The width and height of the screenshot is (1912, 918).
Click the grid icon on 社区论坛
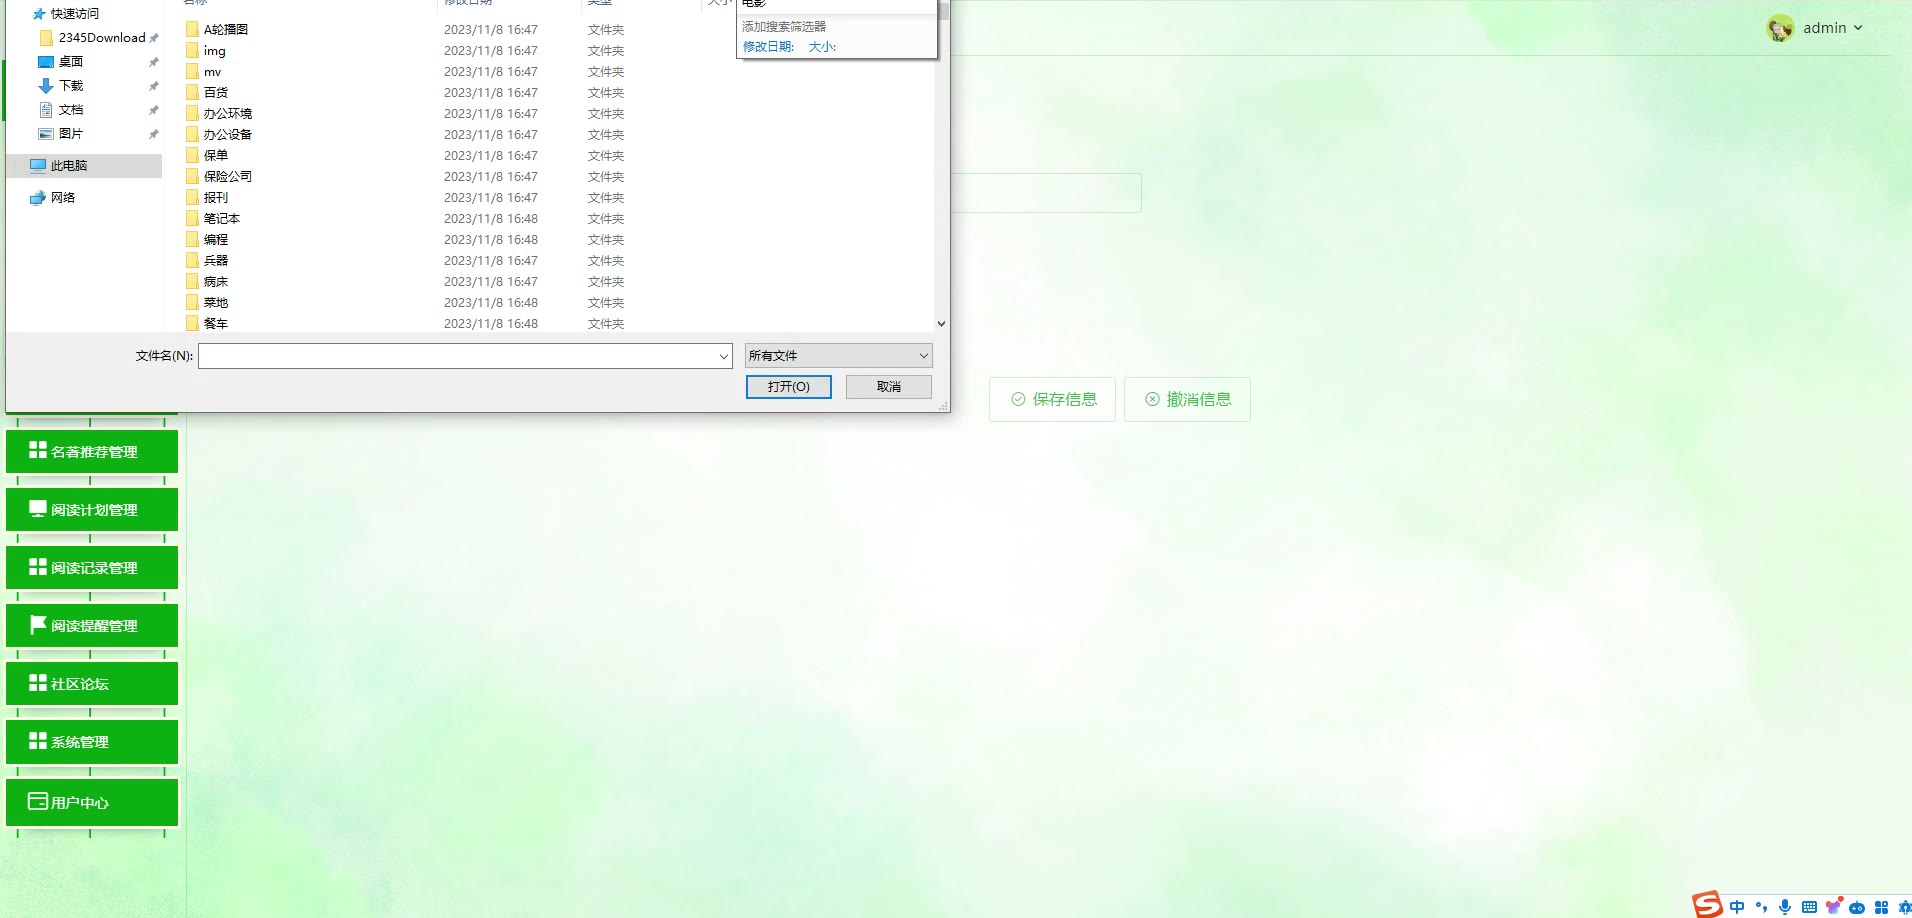point(38,682)
